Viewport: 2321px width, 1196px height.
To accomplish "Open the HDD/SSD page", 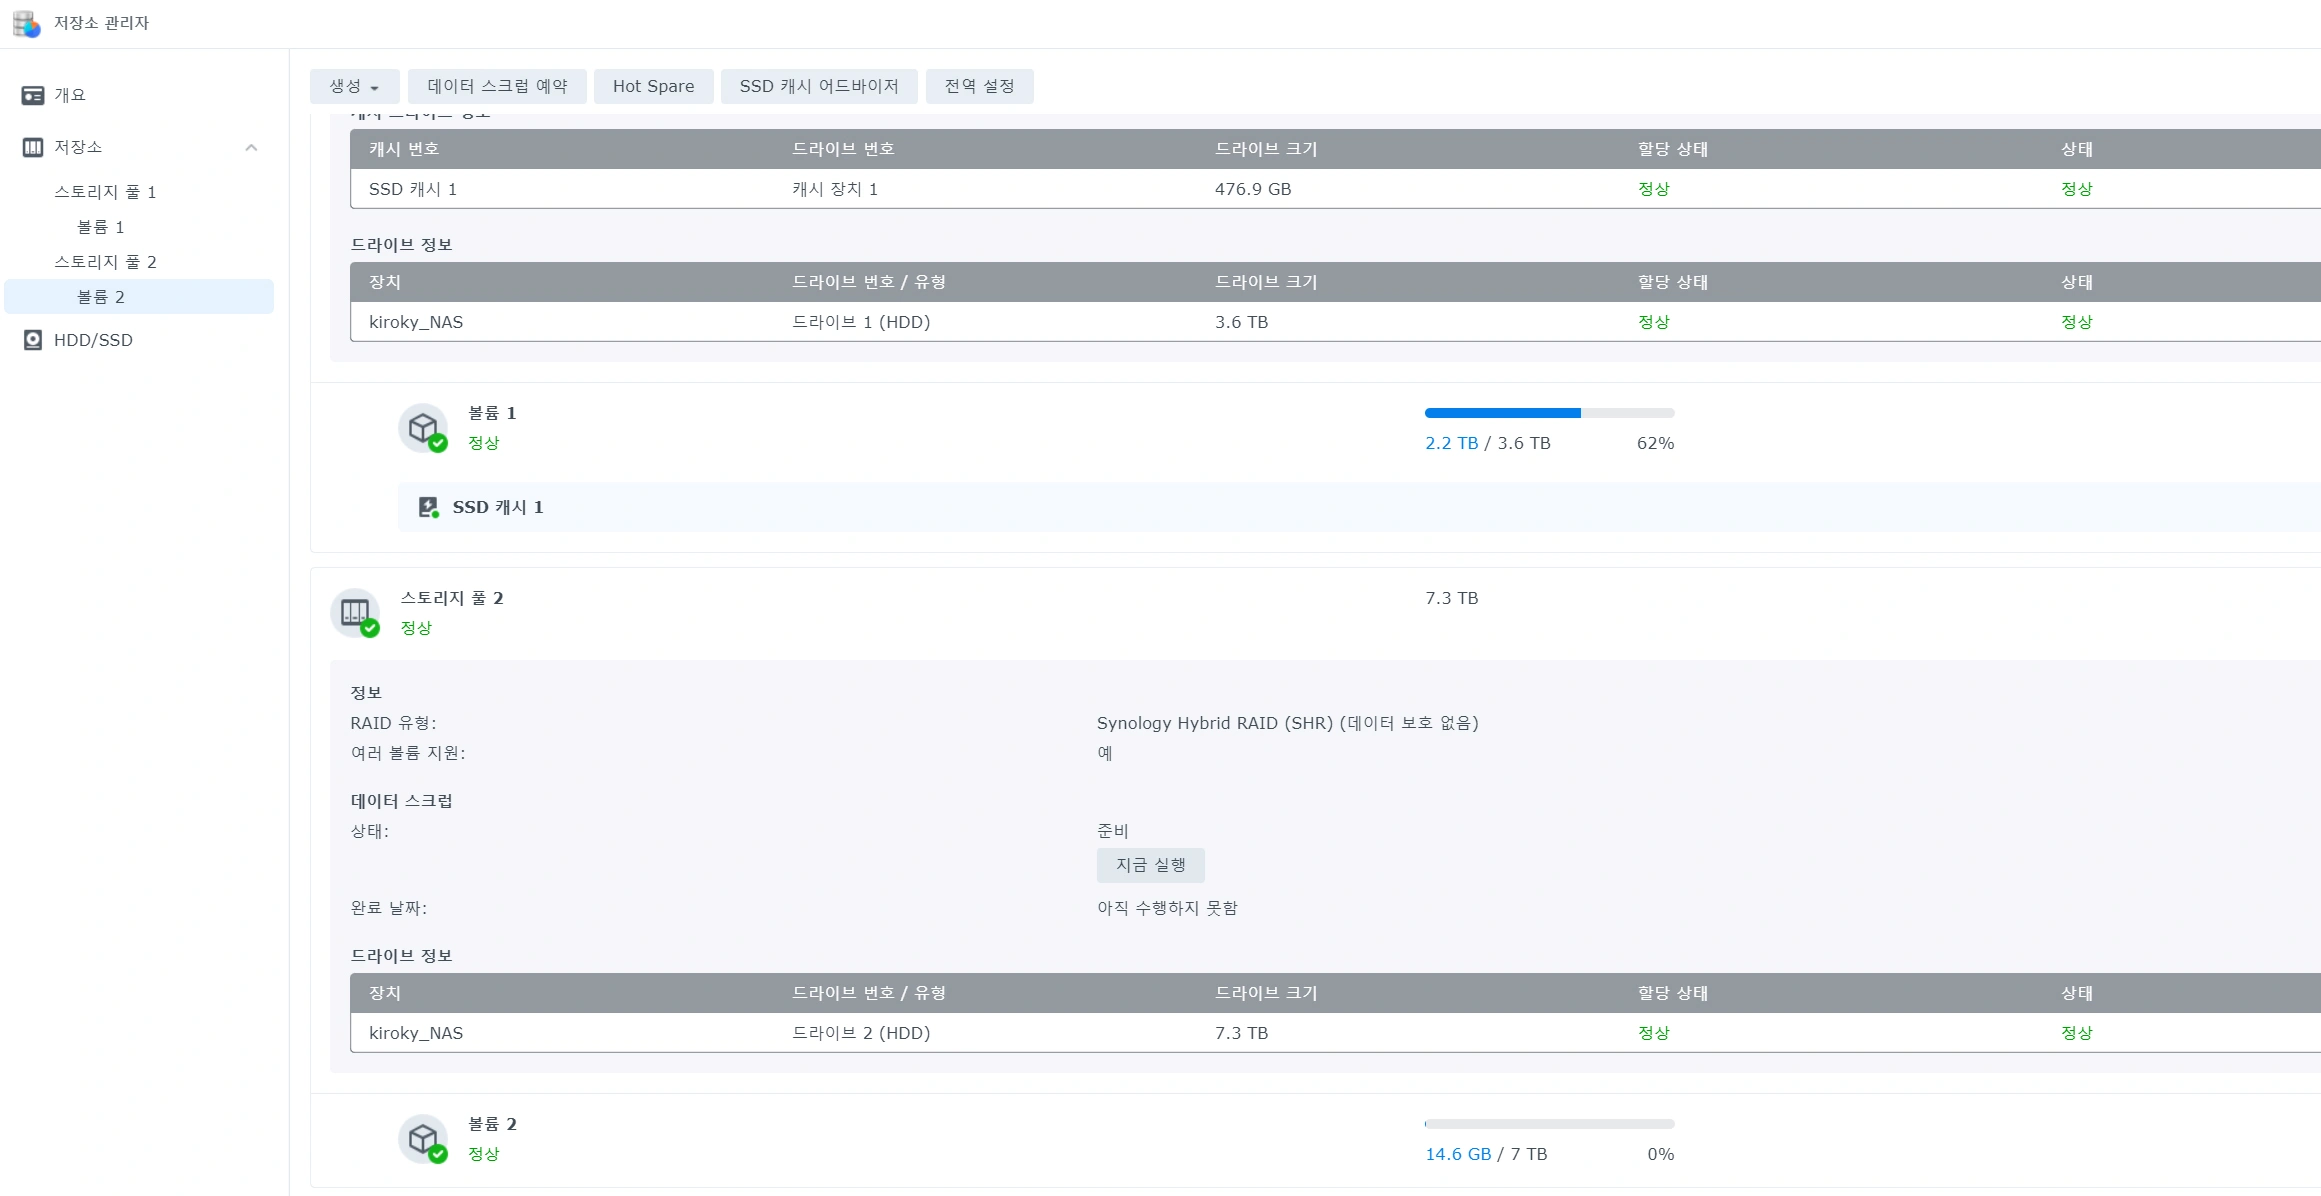I will click(x=93, y=340).
